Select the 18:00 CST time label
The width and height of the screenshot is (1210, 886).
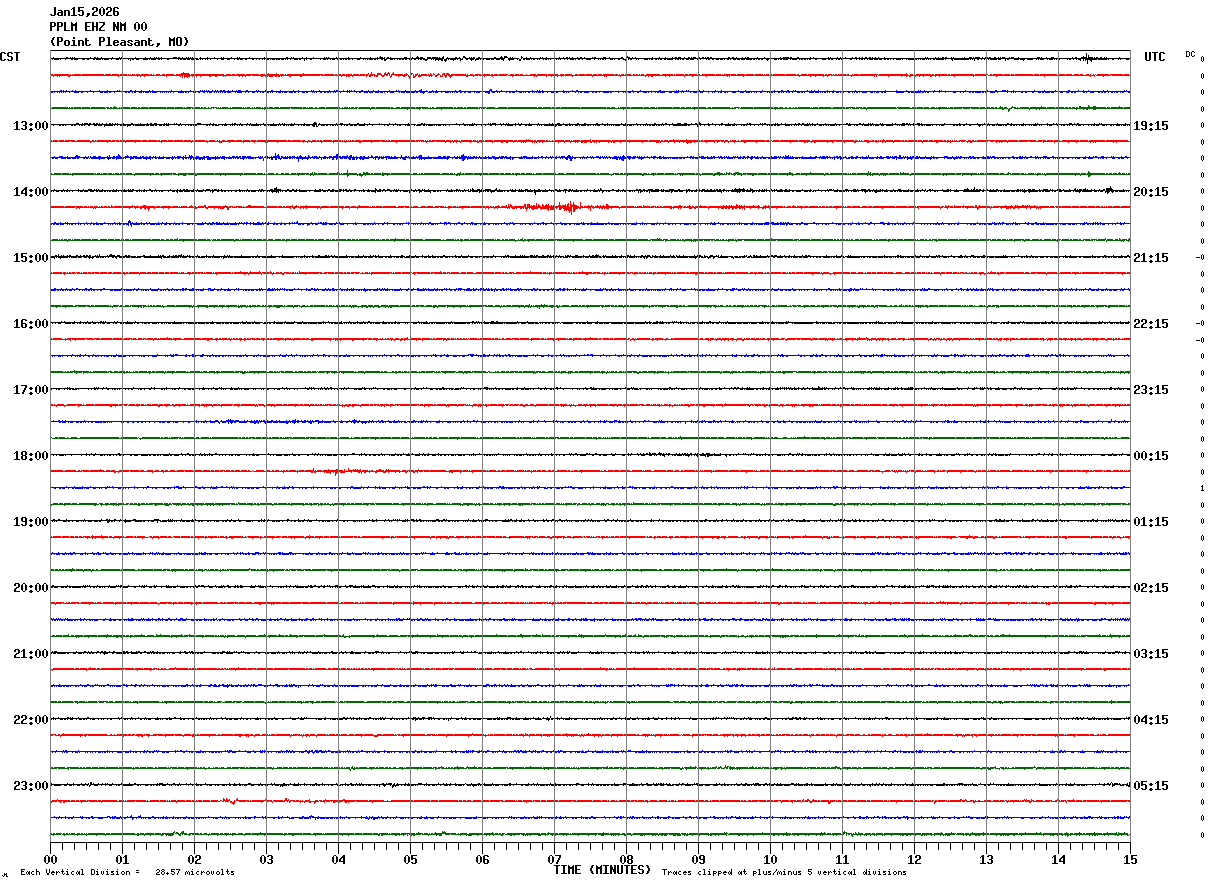(x=30, y=456)
